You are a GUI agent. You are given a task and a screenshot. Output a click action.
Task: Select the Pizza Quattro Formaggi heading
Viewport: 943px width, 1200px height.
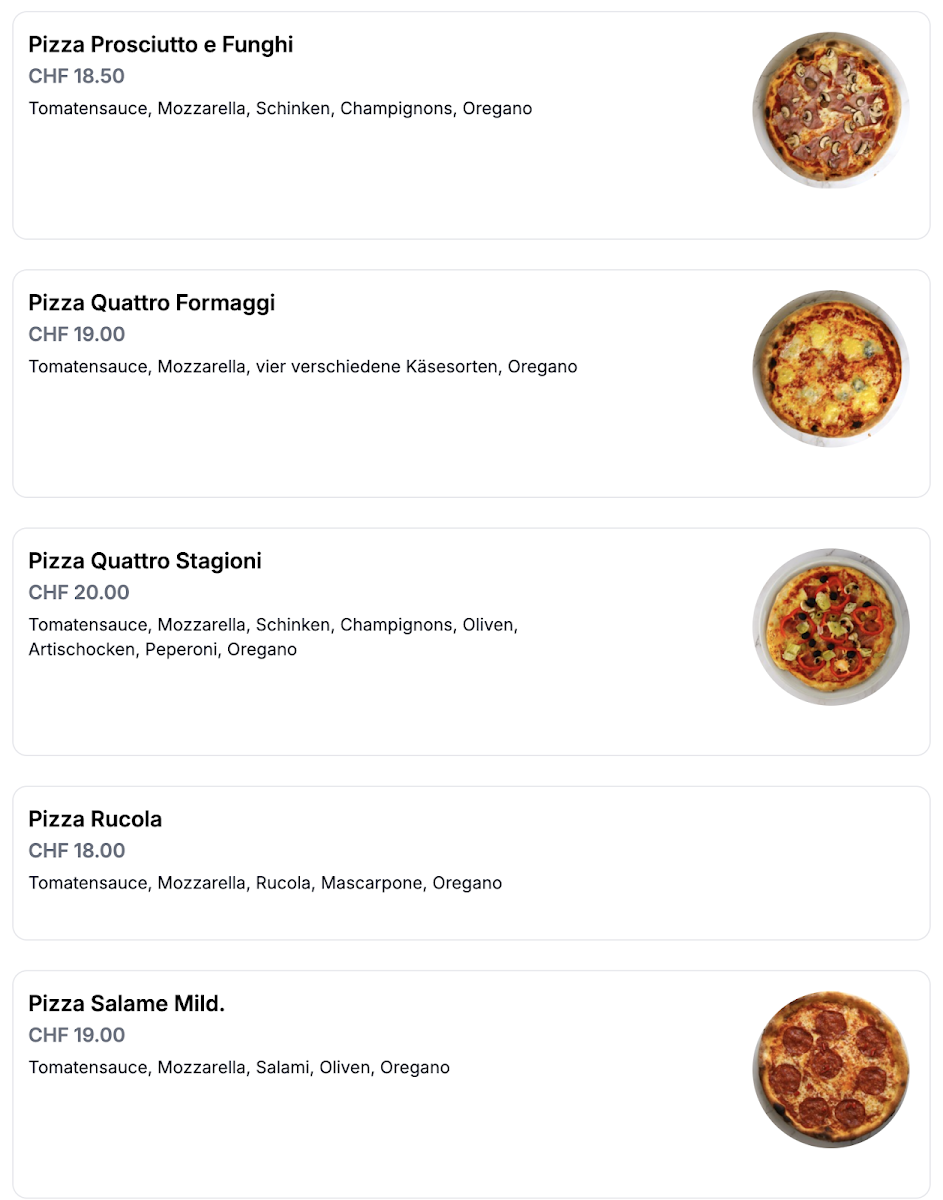click(151, 303)
